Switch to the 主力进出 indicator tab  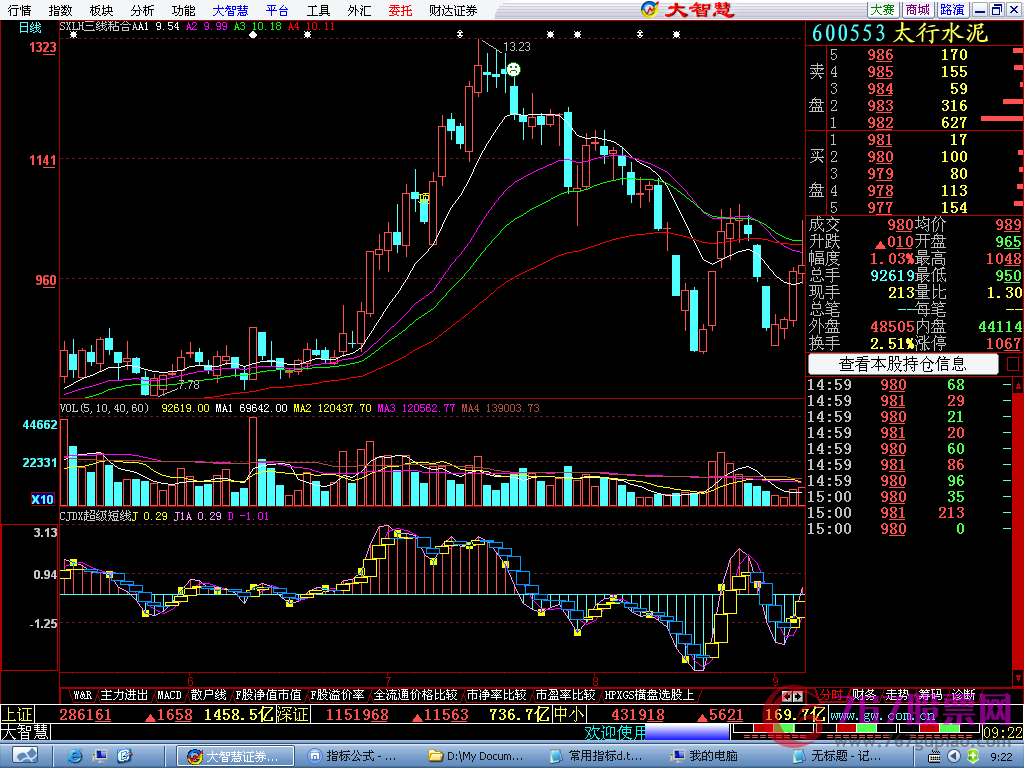point(125,695)
